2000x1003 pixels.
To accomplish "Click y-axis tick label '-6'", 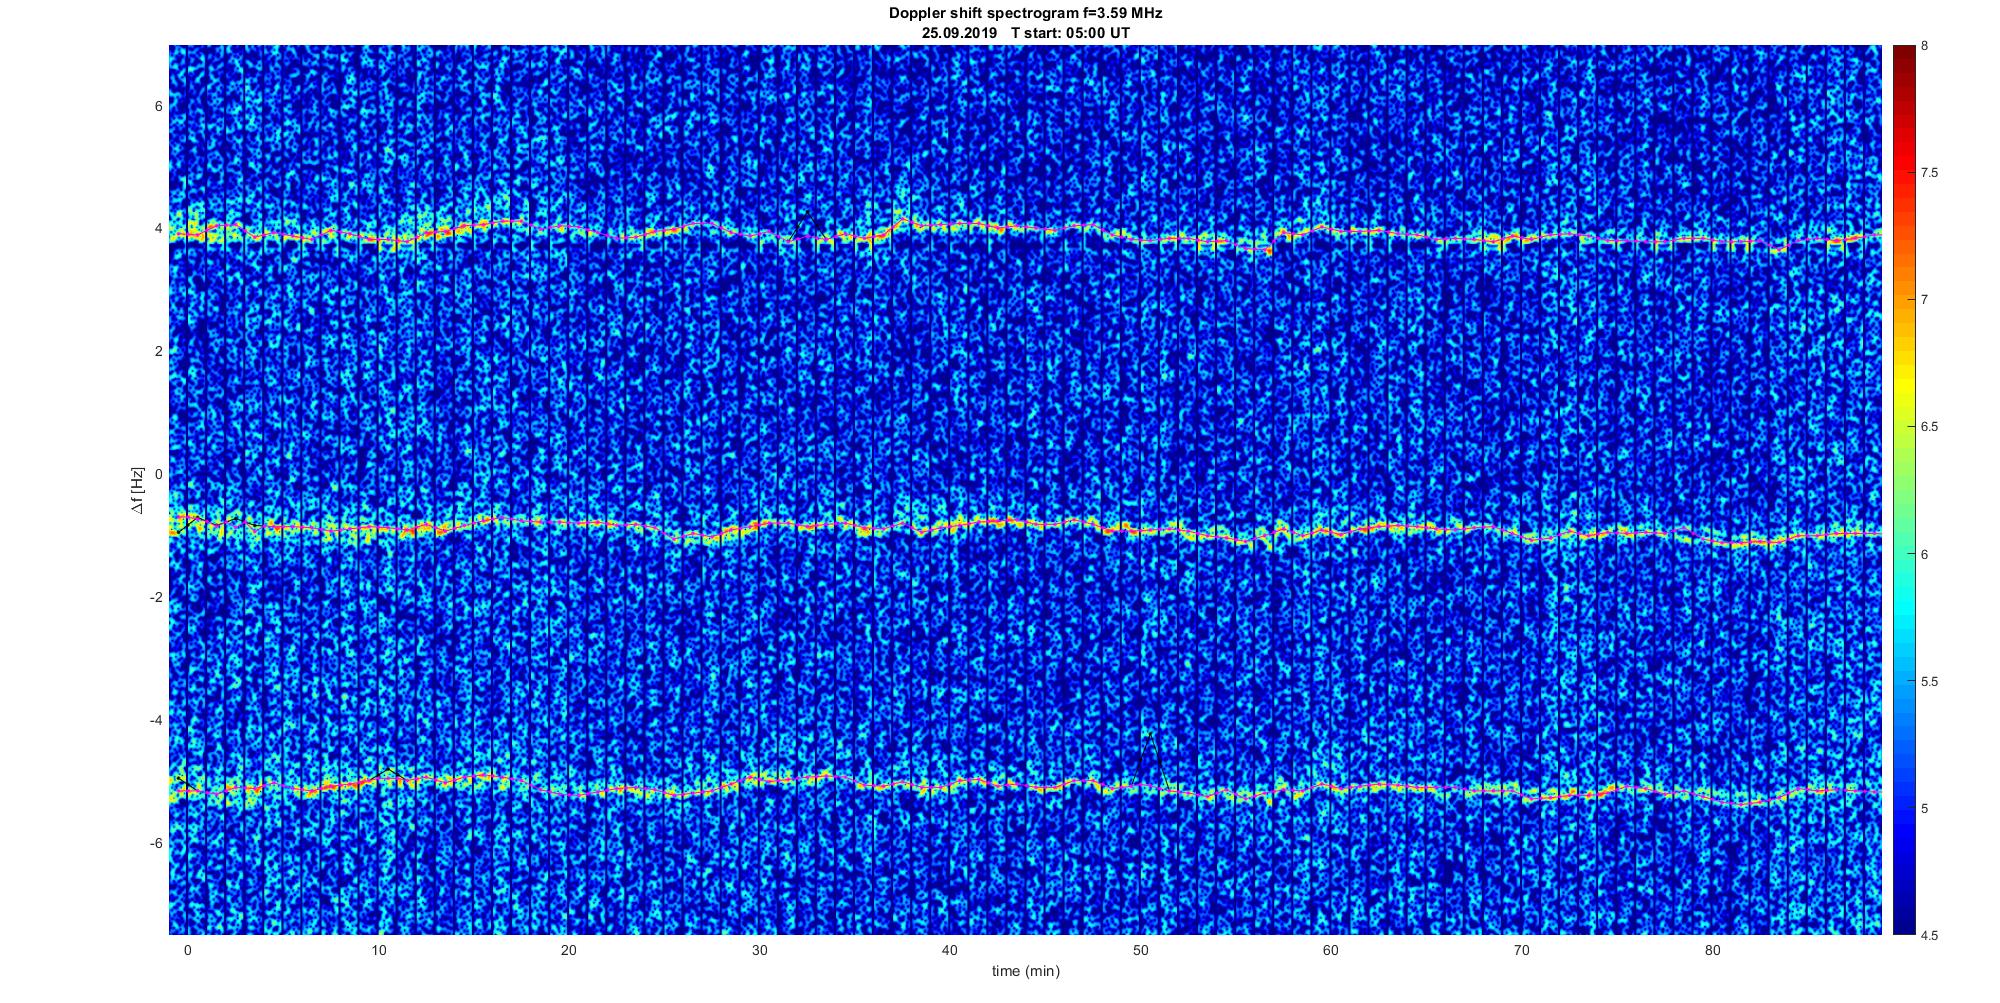I will click(x=155, y=843).
